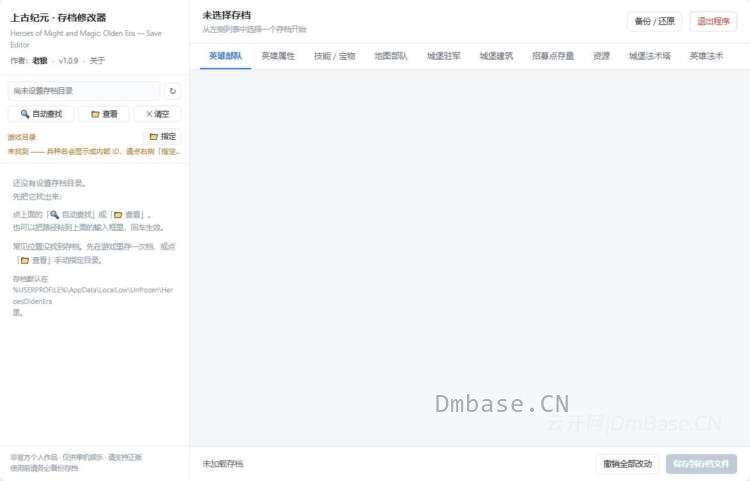
Task: Click the 上古纪元 · 存档修改器 title
Action: (x=58, y=18)
